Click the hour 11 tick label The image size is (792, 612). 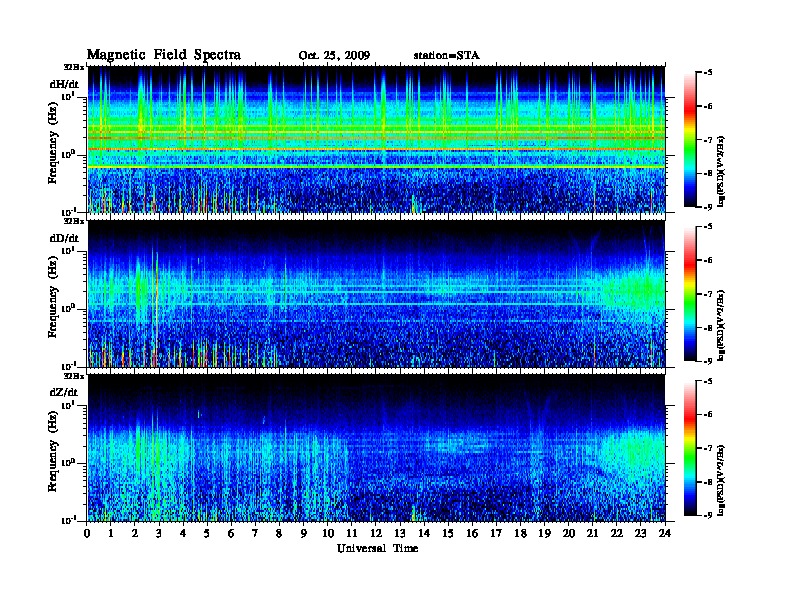[352, 534]
